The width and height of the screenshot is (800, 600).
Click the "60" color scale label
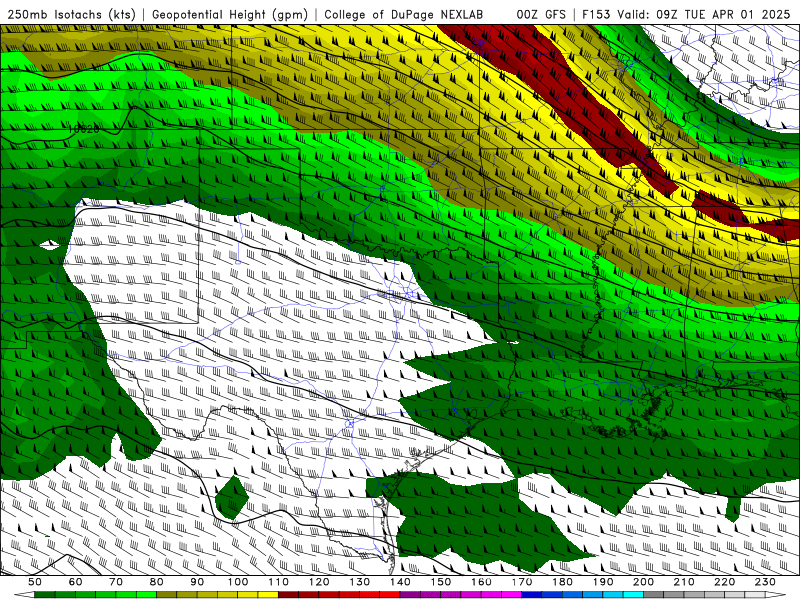point(76,582)
